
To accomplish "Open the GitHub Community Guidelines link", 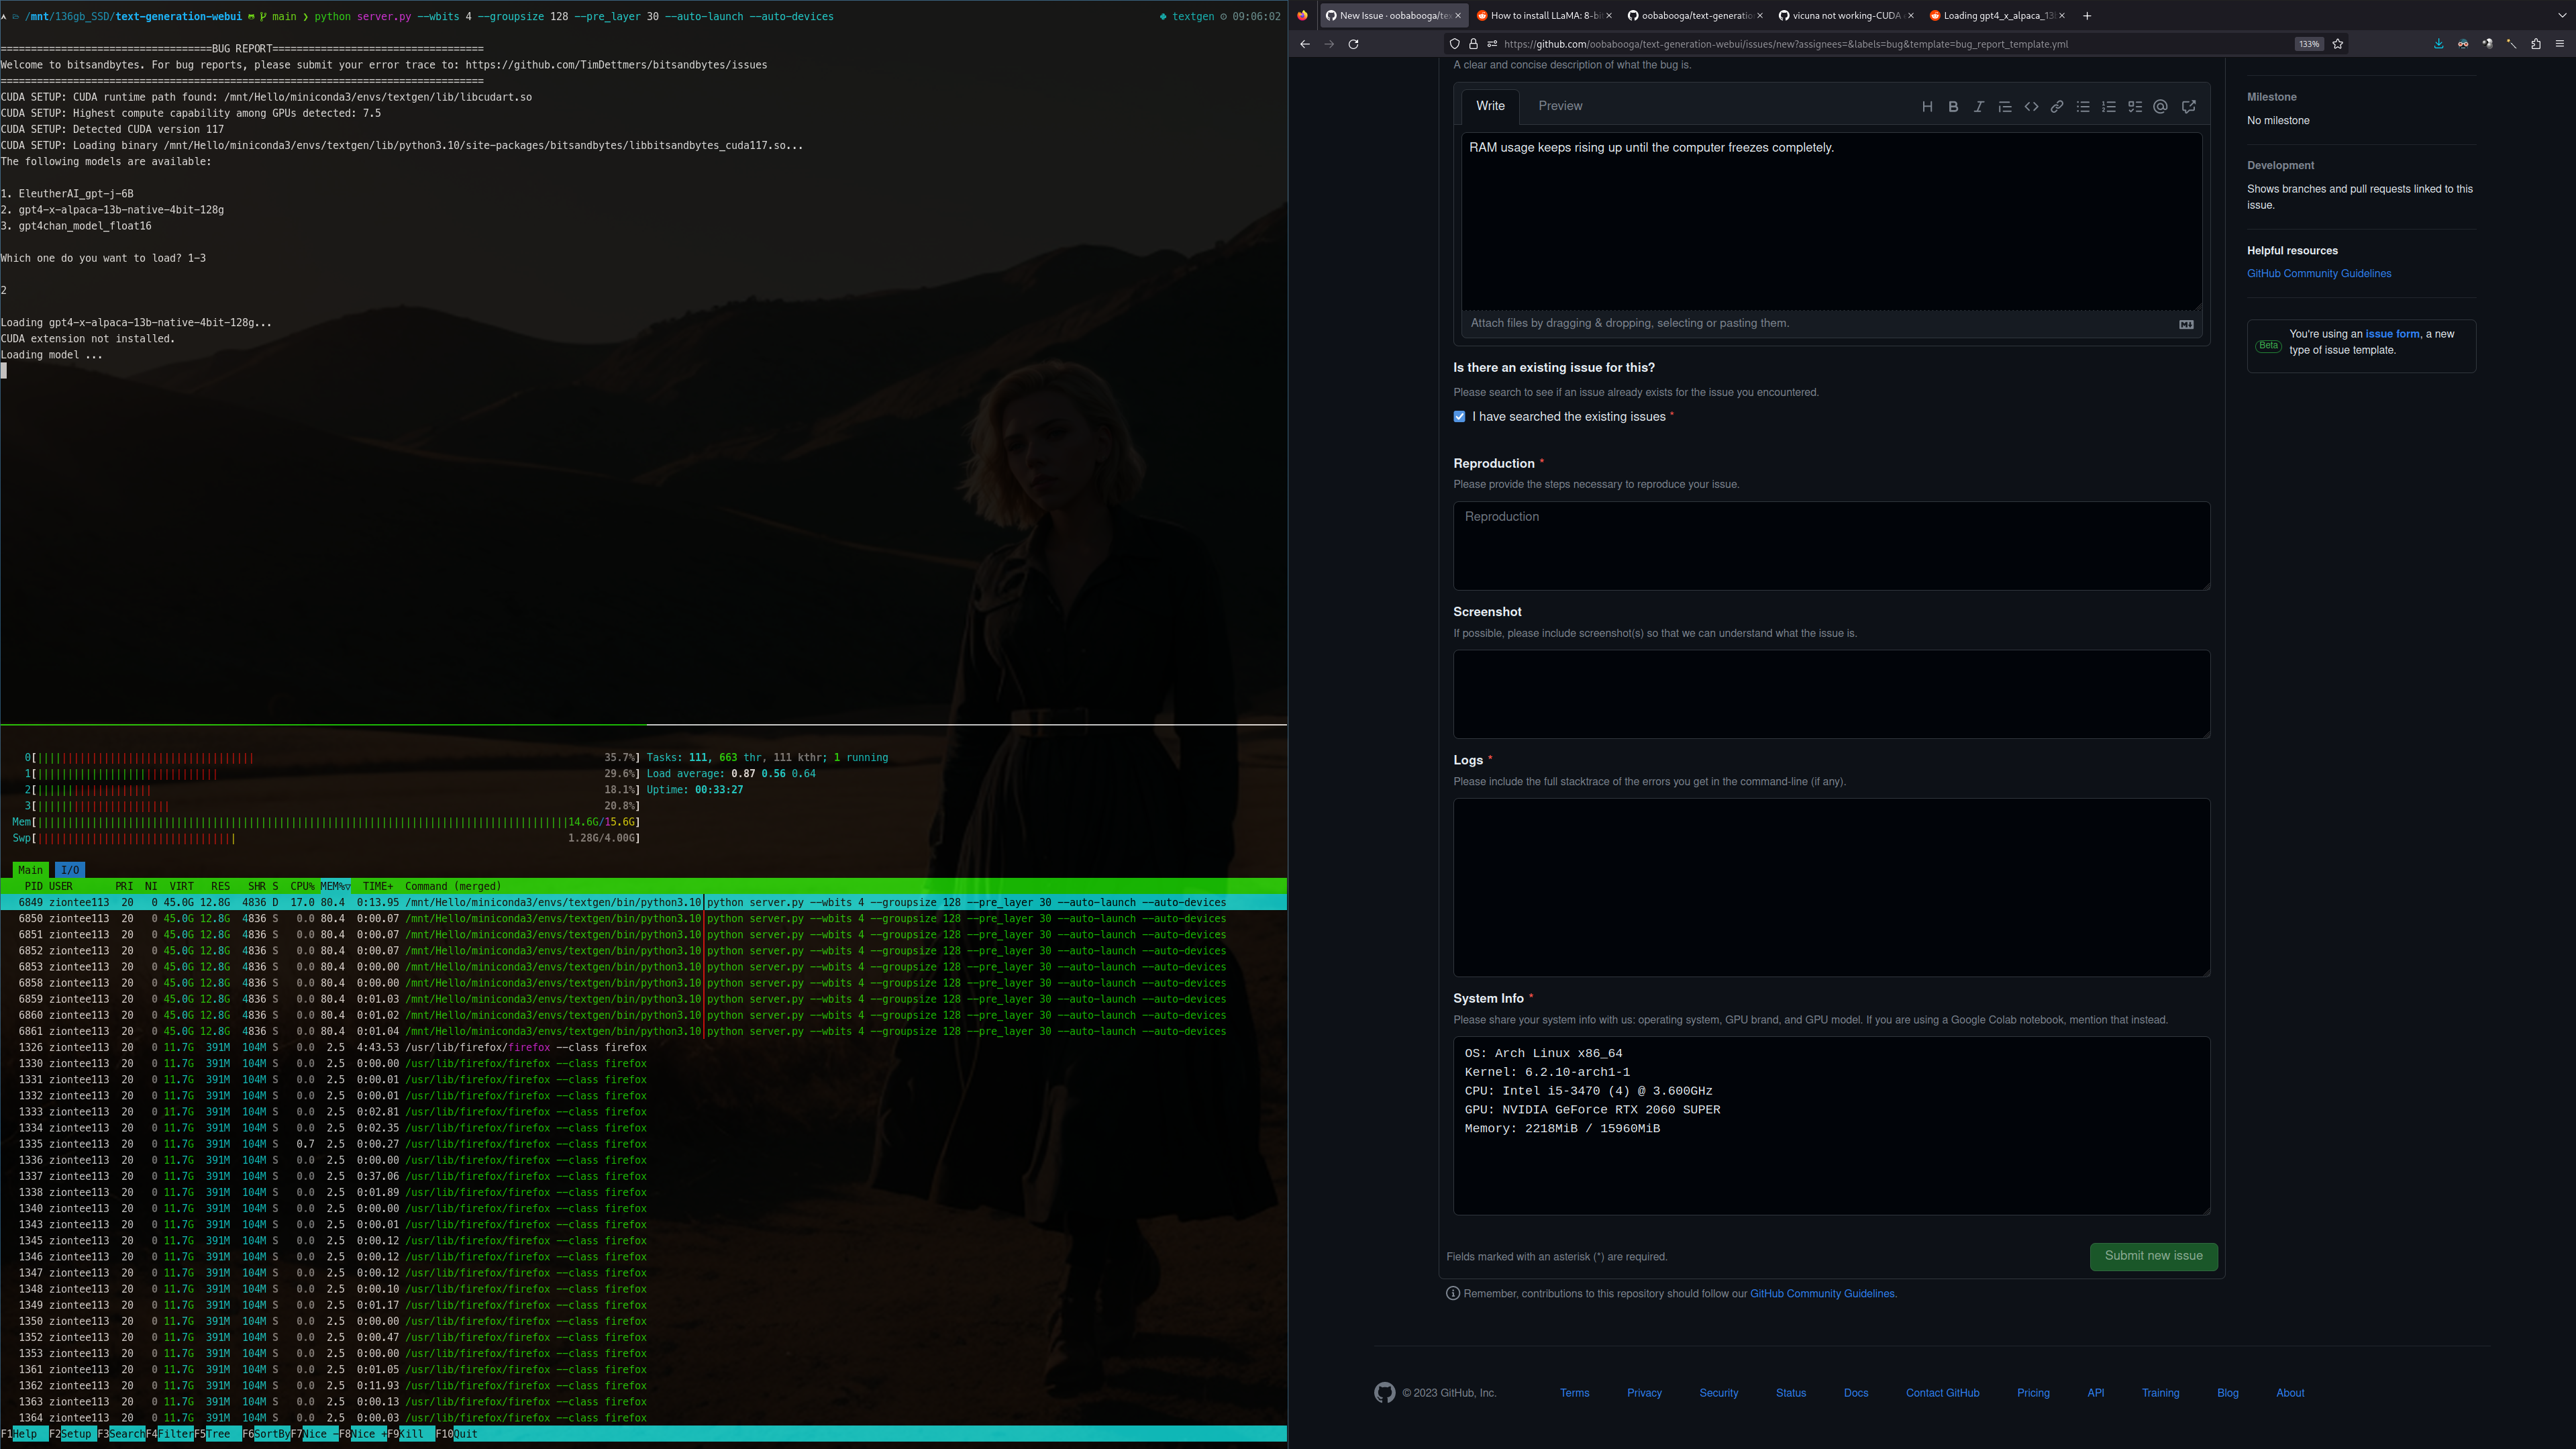I will point(2318,273).
